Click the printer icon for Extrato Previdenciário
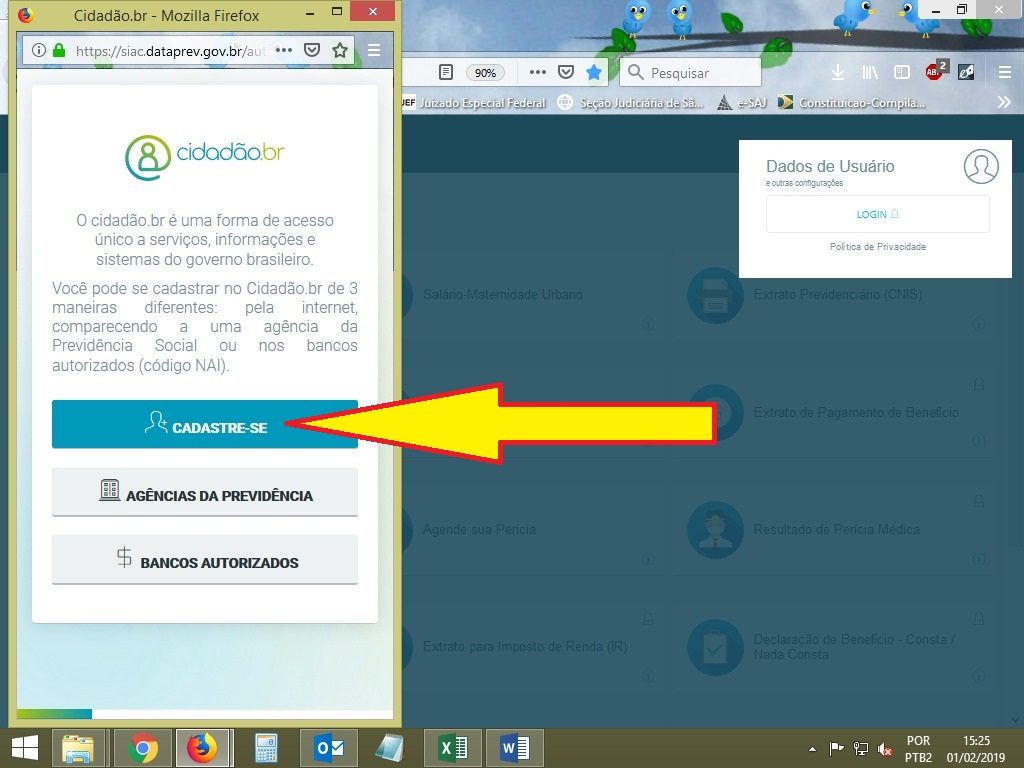This screenshot has height=768, width=1024. [x=715, y=295]
